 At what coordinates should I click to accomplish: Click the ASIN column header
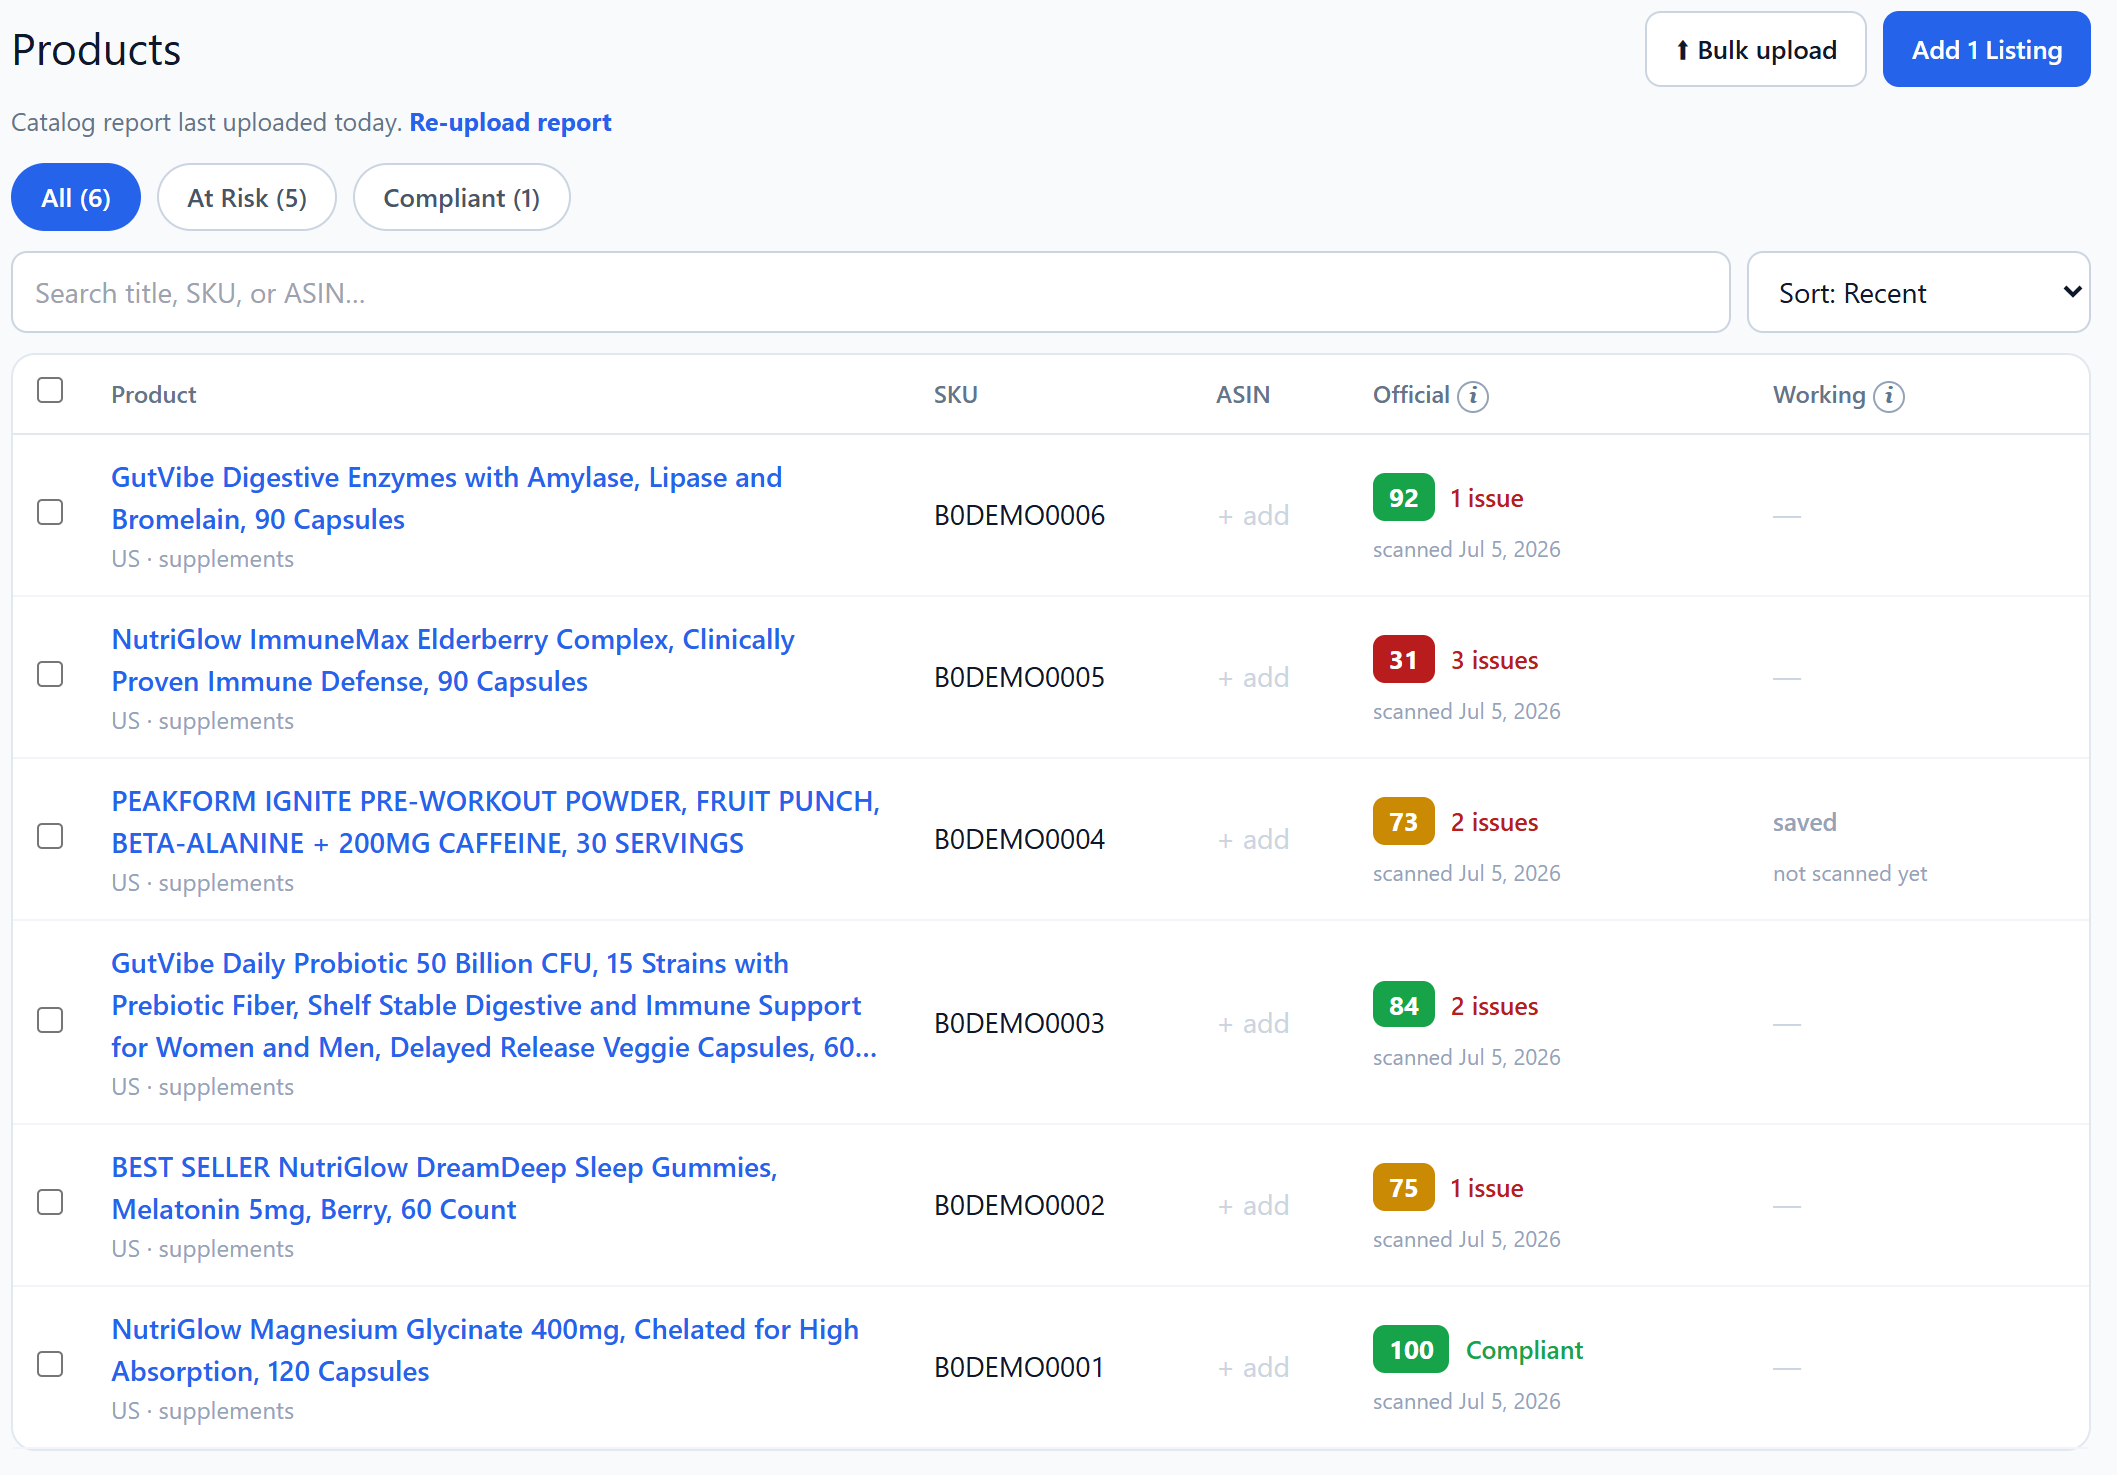click(1242, 395)
